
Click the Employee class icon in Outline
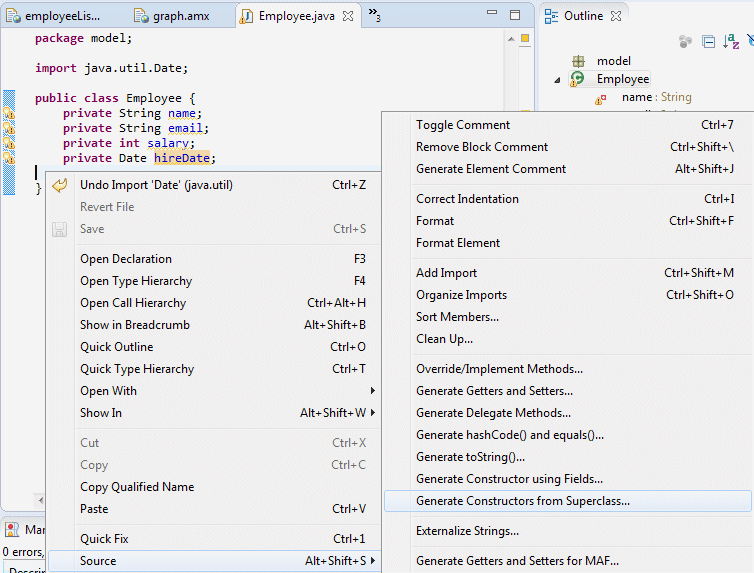pyautogui.click(x=578, y=79)
